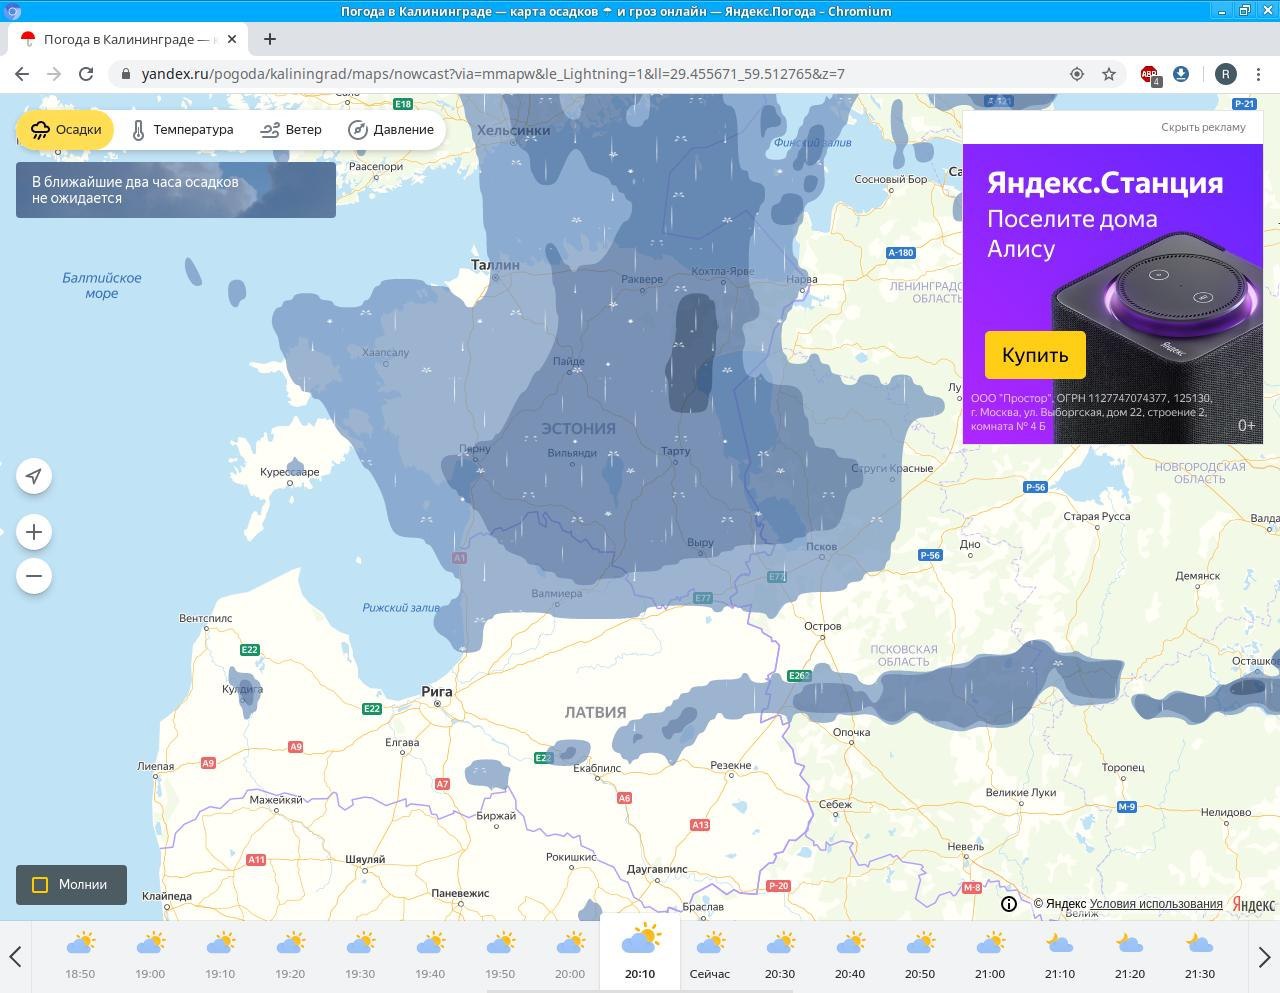
Task: Click Клайпеда city label on map
Action: 167,896
